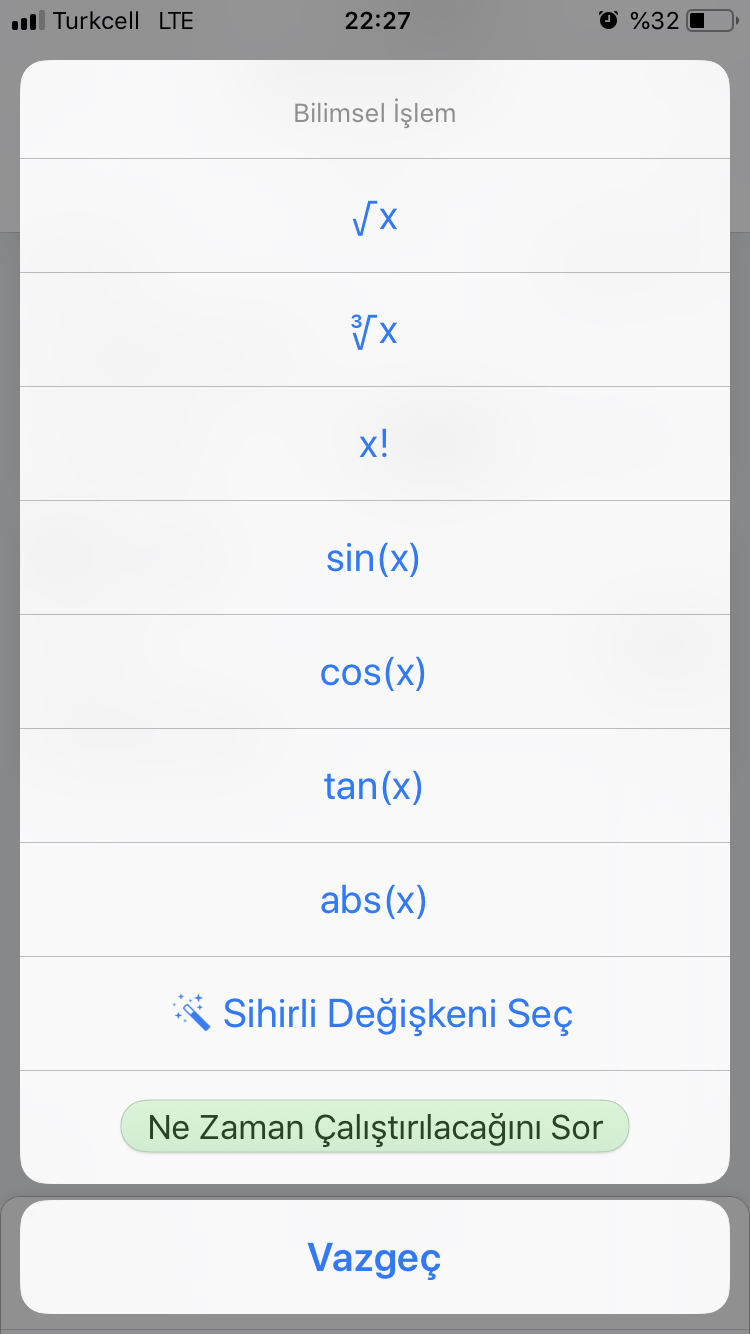
Task: Tap the 22:27 clock in status bar
Action: click(x=377, y=20)
